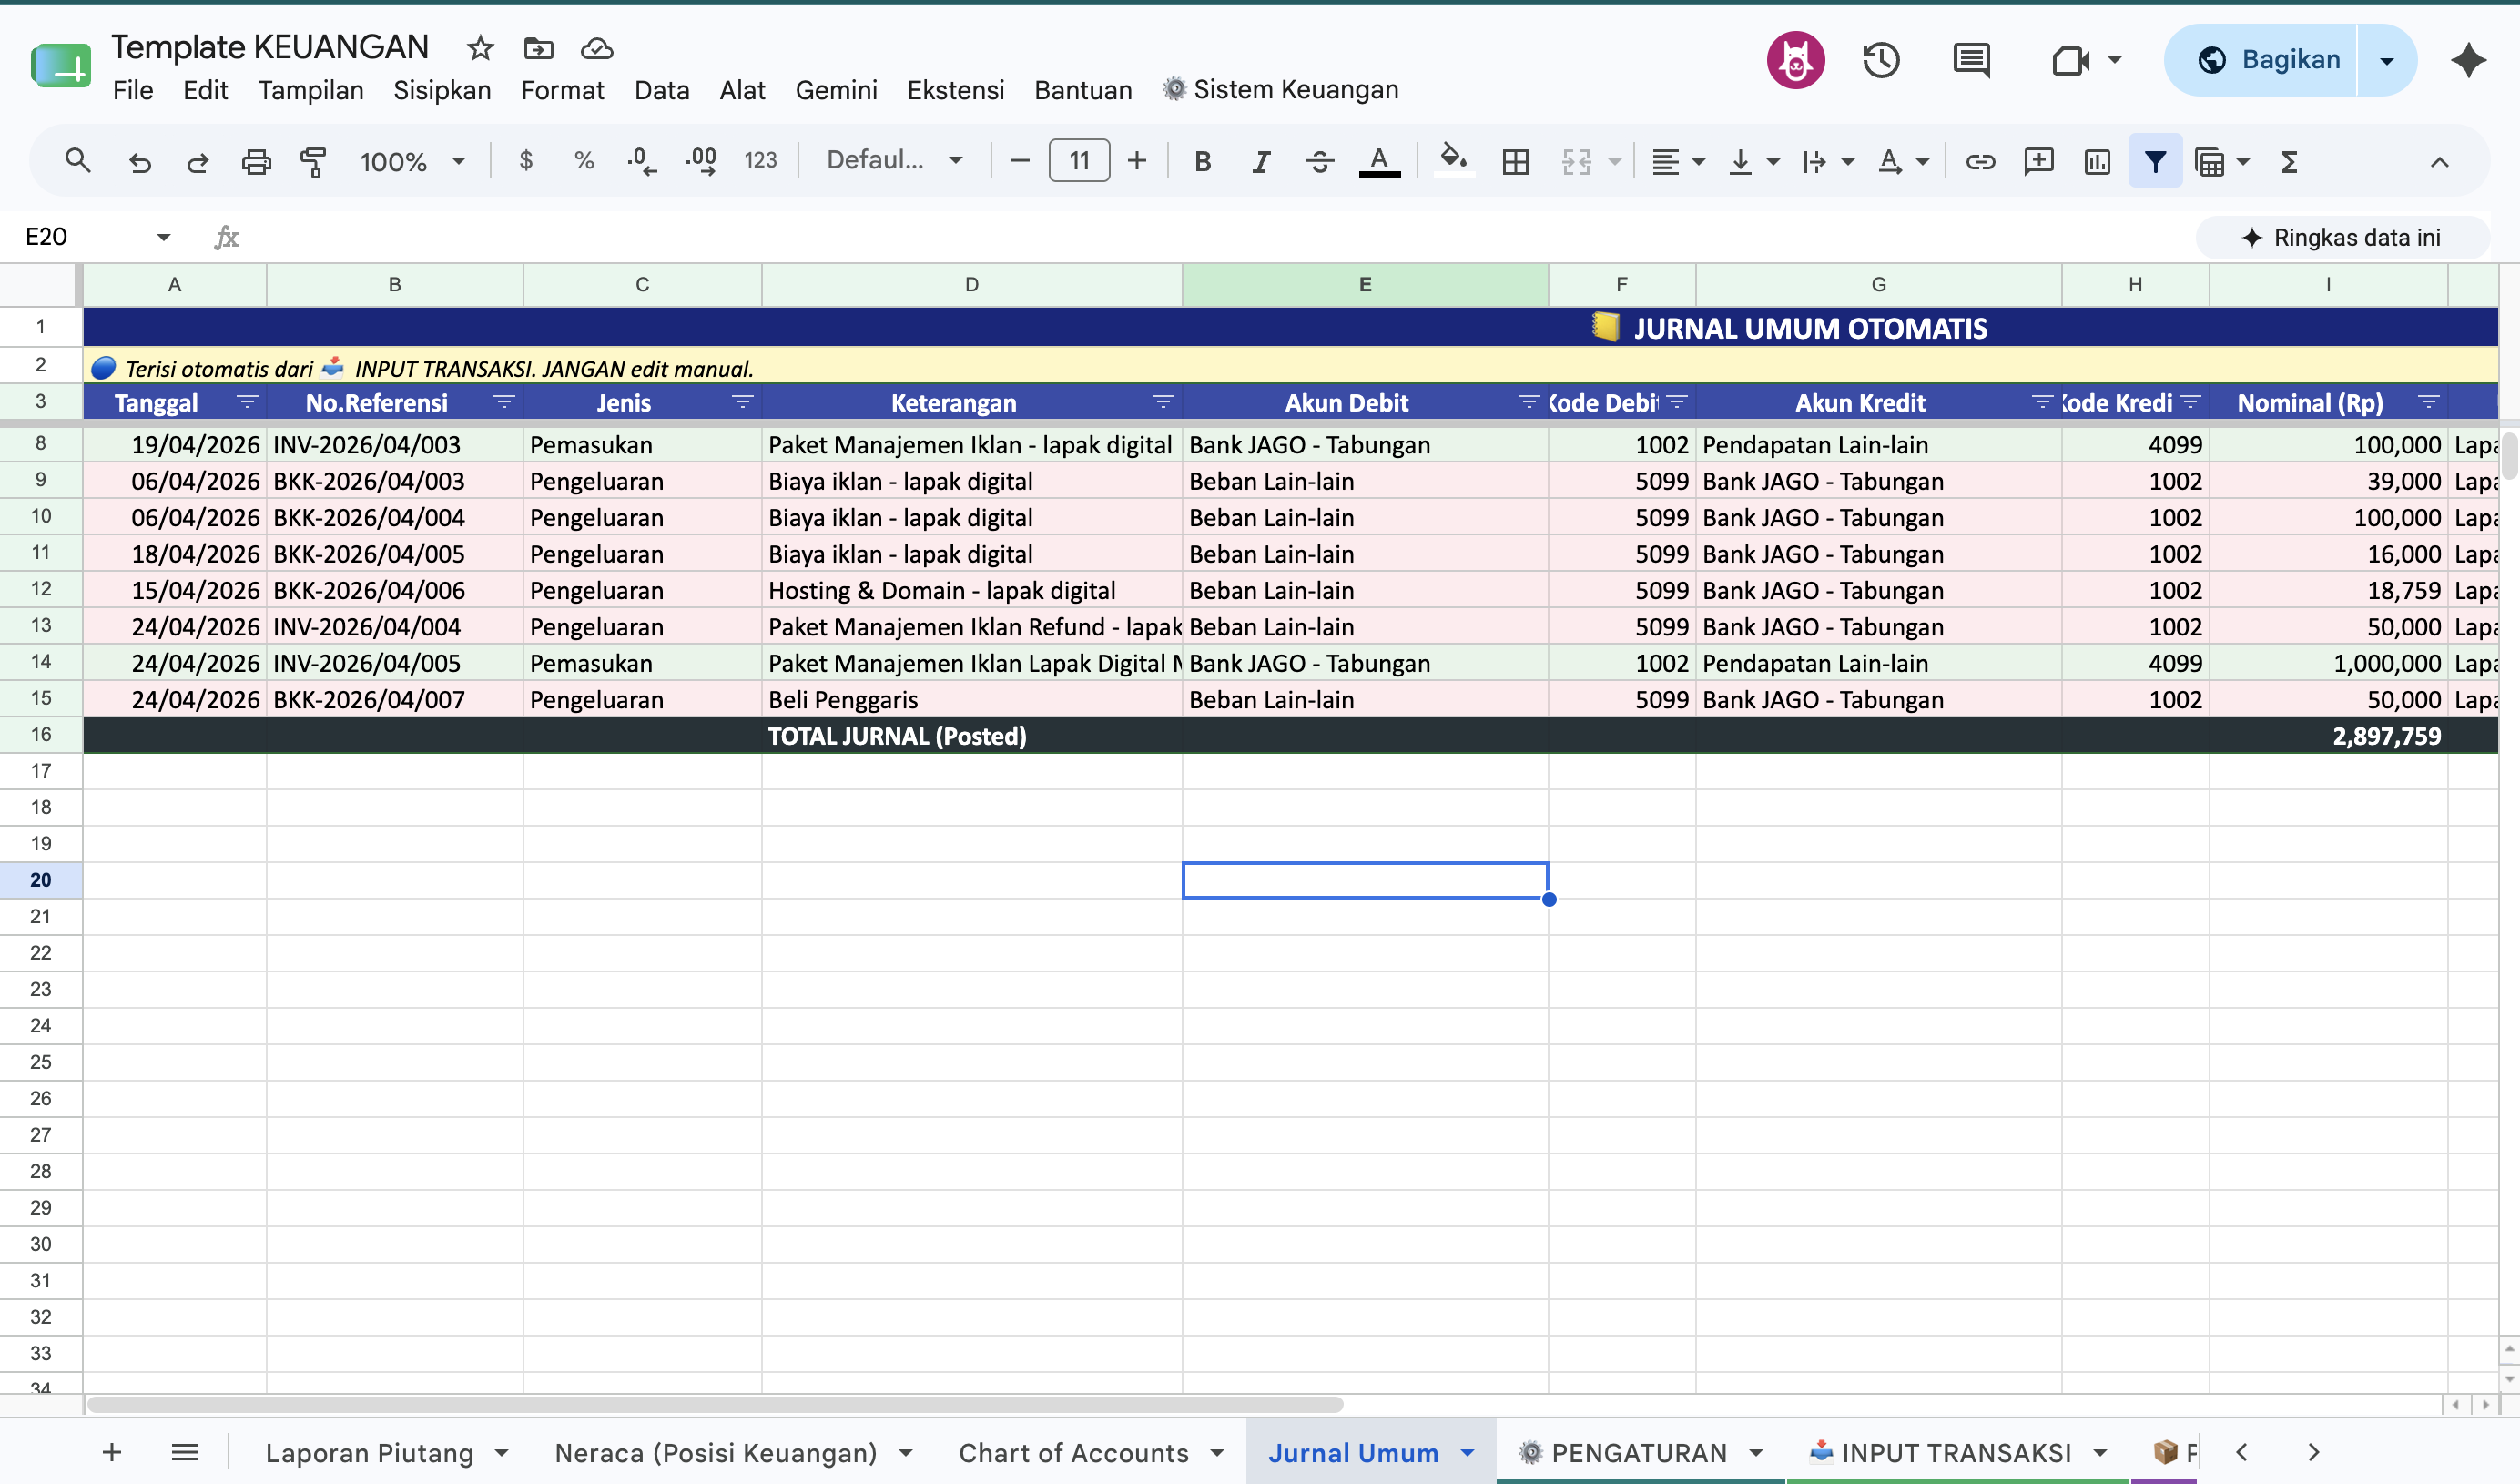Screen dimensions: 2520x1484
Task: Open the Sistem Keuangan custom menu
Action: click(x=1280, y=90)
